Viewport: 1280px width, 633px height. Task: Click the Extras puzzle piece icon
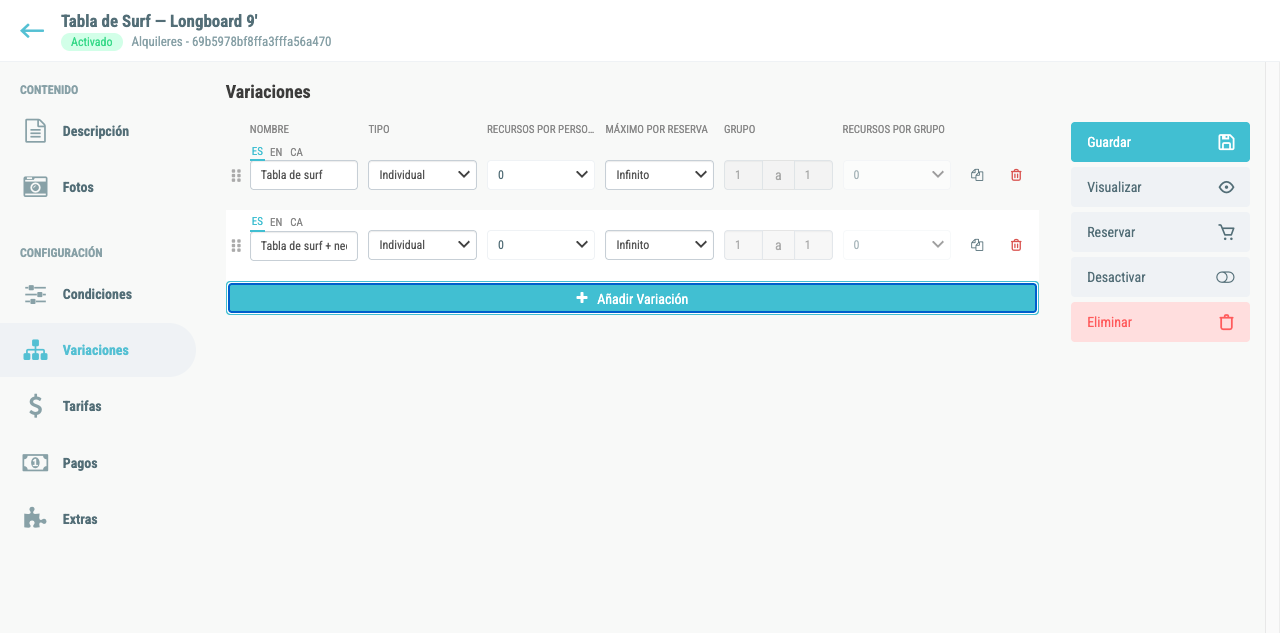[35, 519]
